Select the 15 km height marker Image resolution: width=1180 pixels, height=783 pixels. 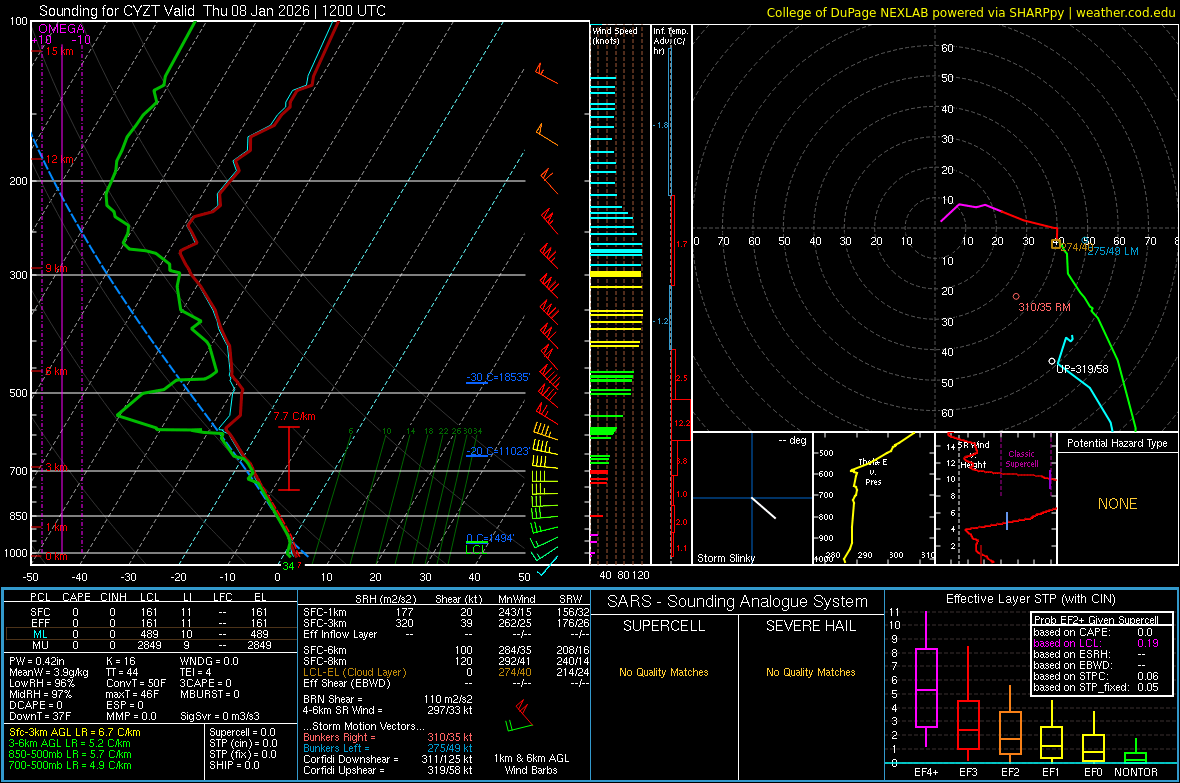[57, 51]
